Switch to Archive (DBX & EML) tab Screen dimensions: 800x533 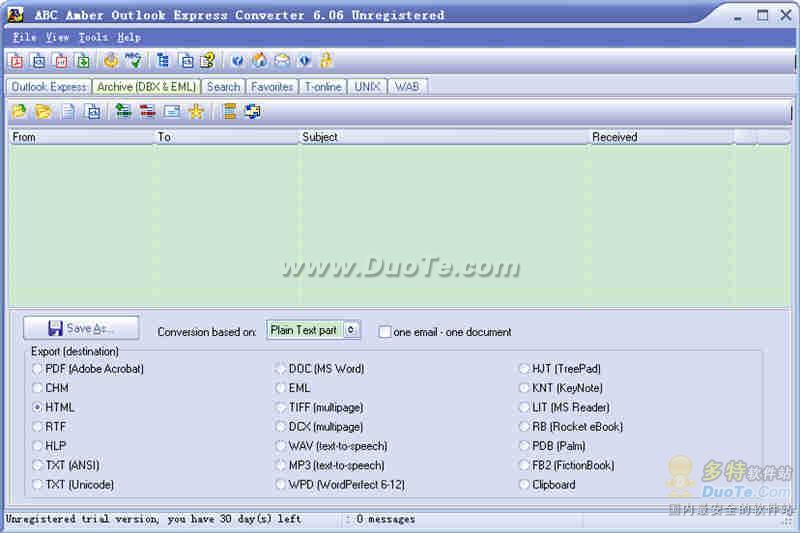146,87
